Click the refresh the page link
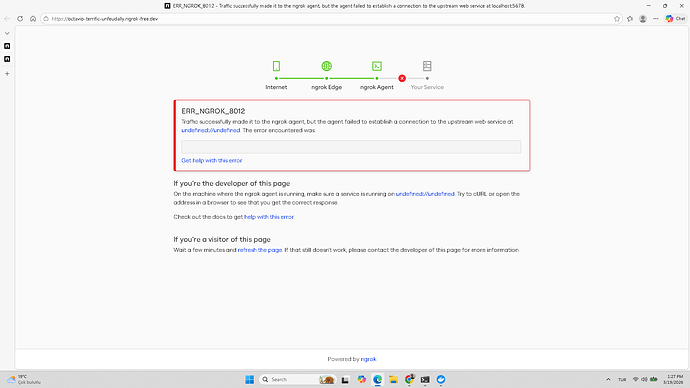This screenshot has width=690, height=388. (260, 250)
